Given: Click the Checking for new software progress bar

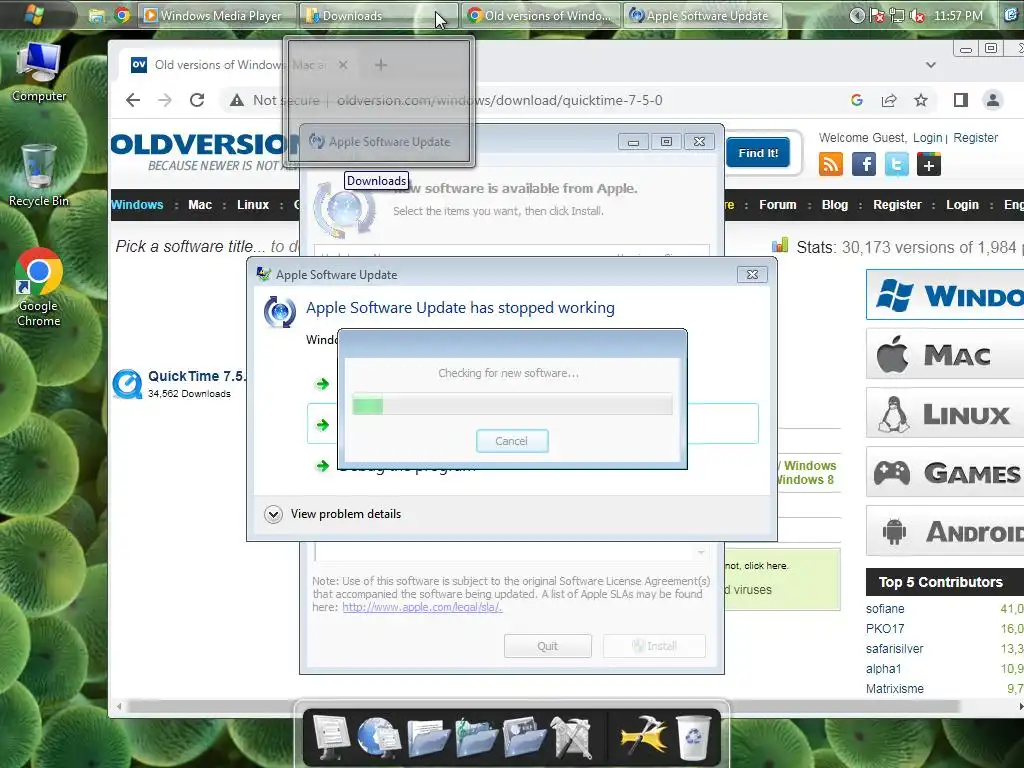Looking at the screenshot, I should 512,405.
